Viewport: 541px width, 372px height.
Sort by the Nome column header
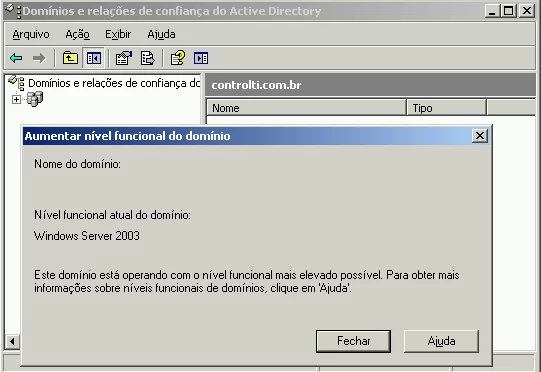[x=306, y=108]
